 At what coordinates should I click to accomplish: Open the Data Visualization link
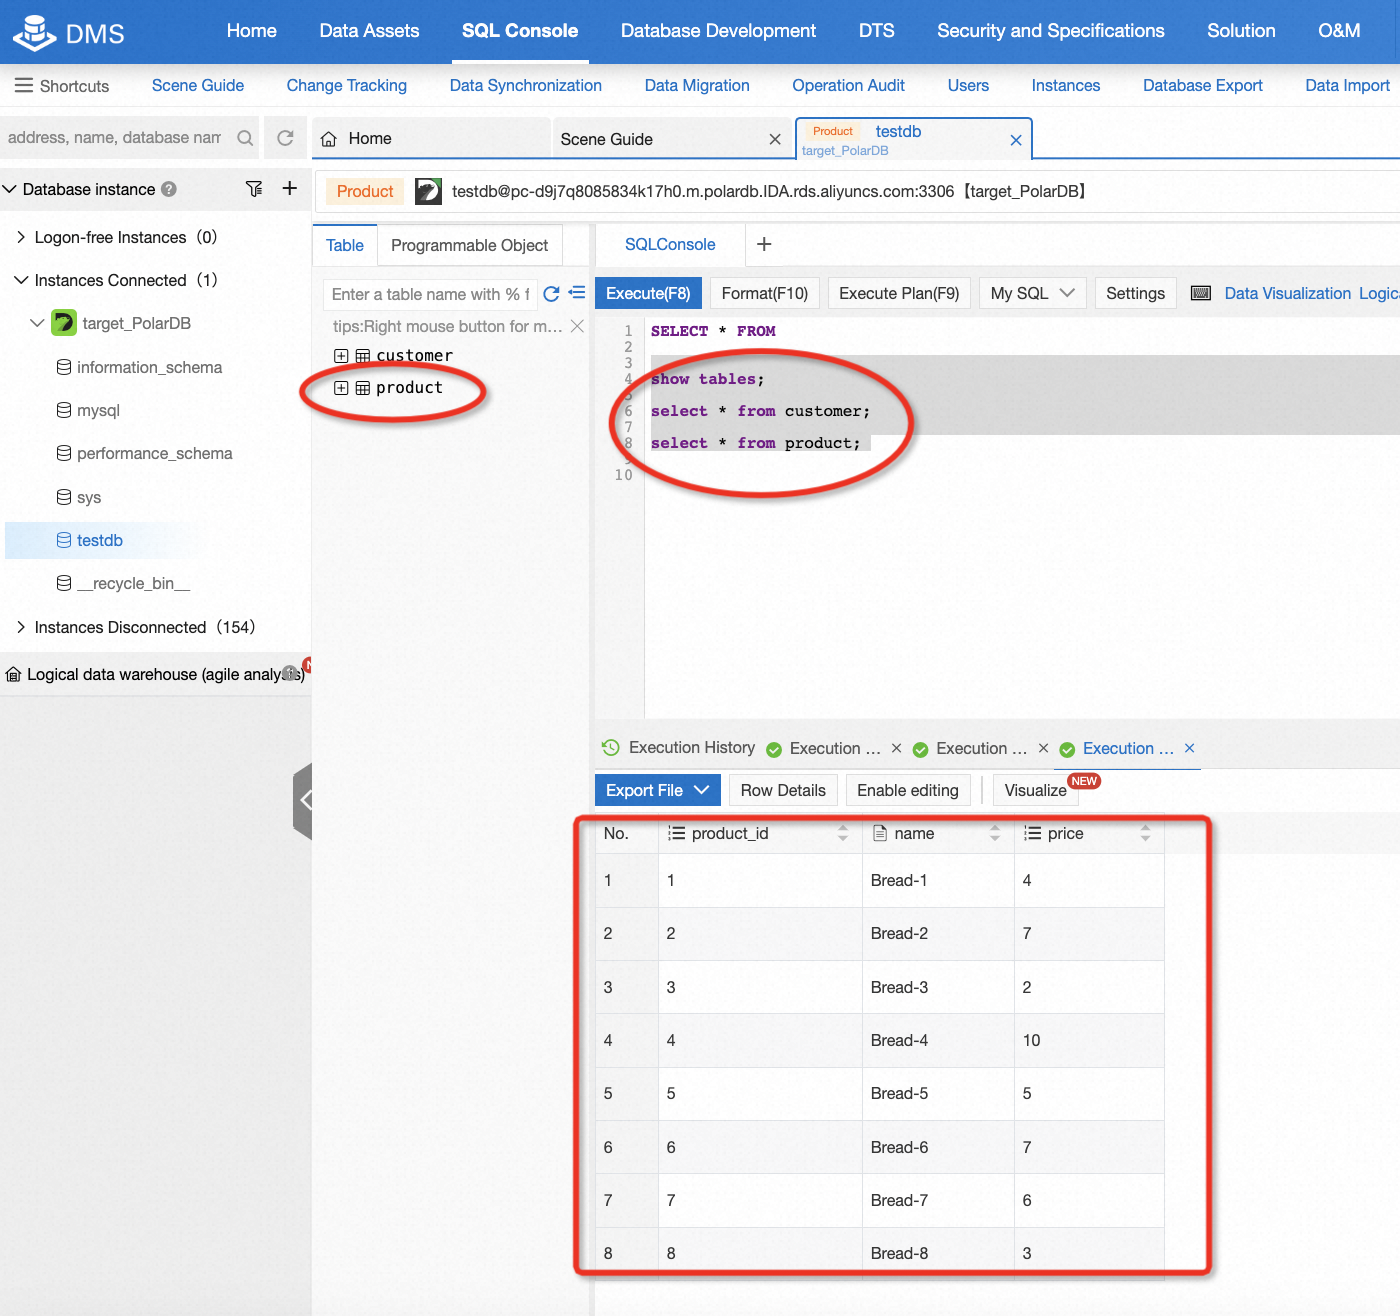1288,293
